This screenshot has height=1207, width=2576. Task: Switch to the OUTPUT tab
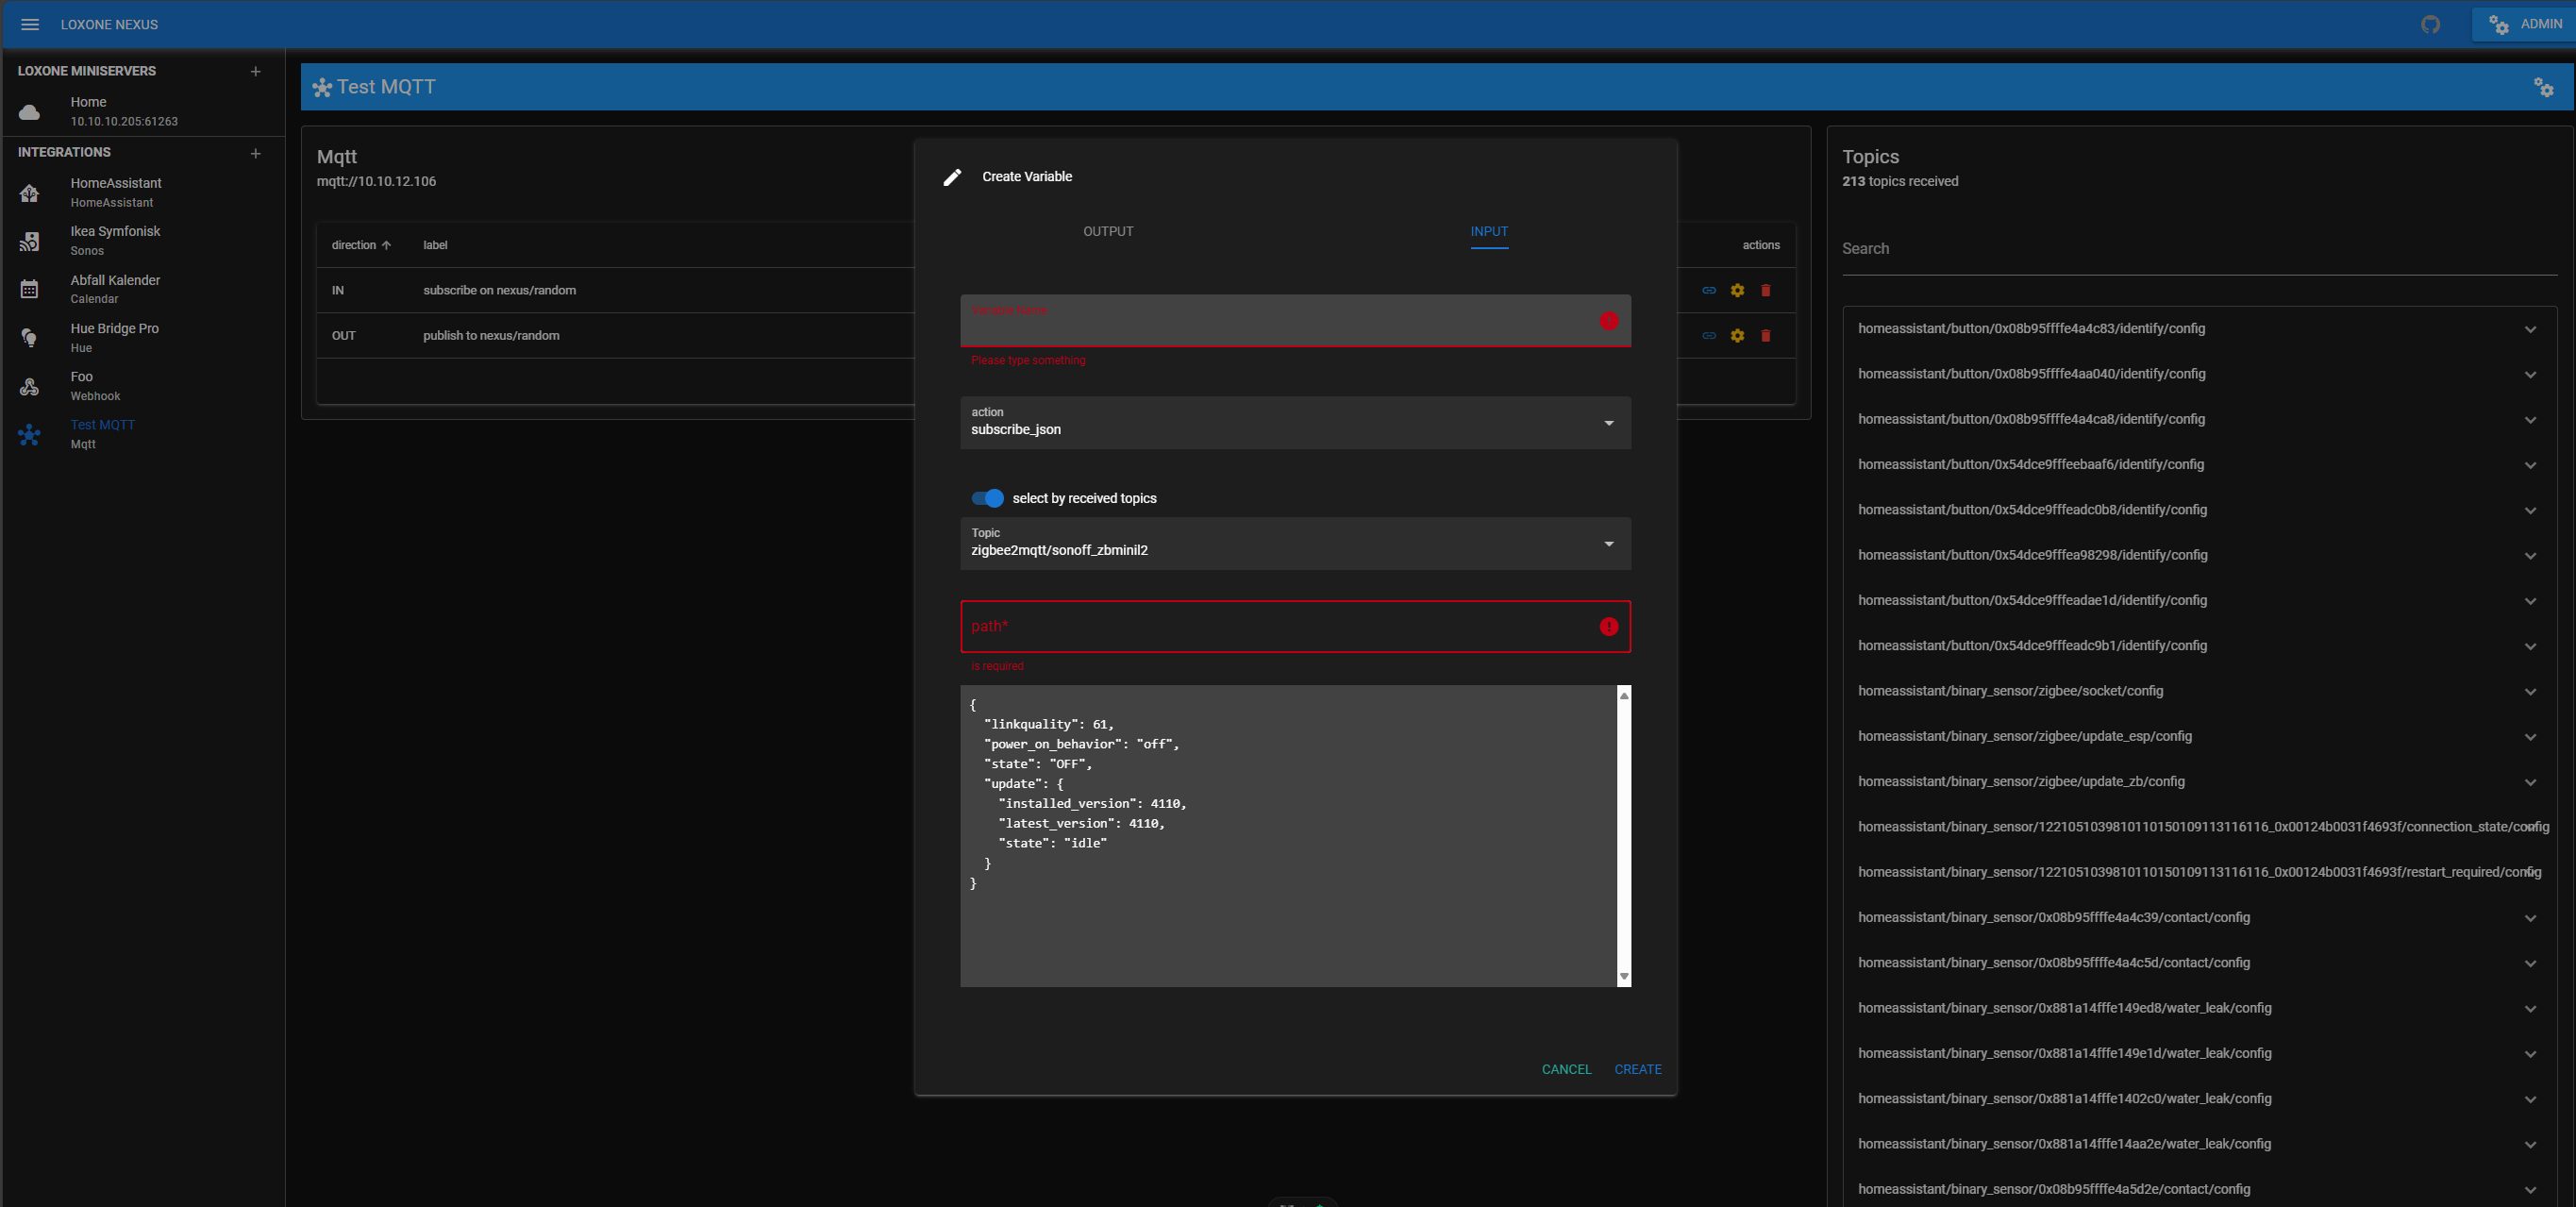coord(1108,231)
